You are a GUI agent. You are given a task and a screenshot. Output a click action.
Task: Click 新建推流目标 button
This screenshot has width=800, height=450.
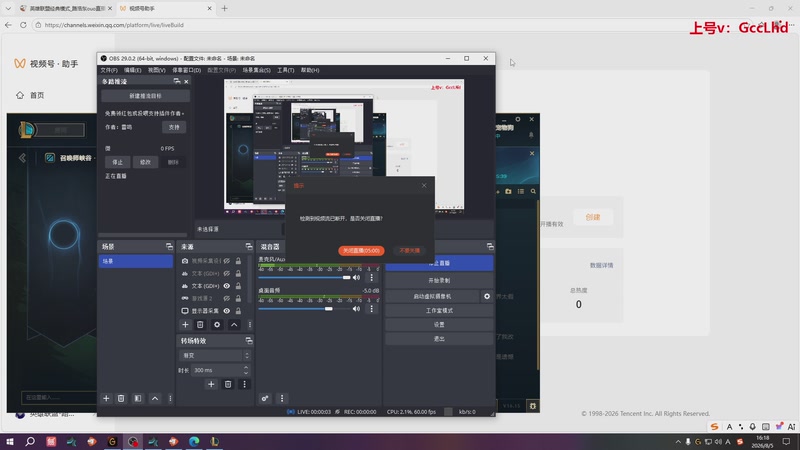(x=145, y=96)
